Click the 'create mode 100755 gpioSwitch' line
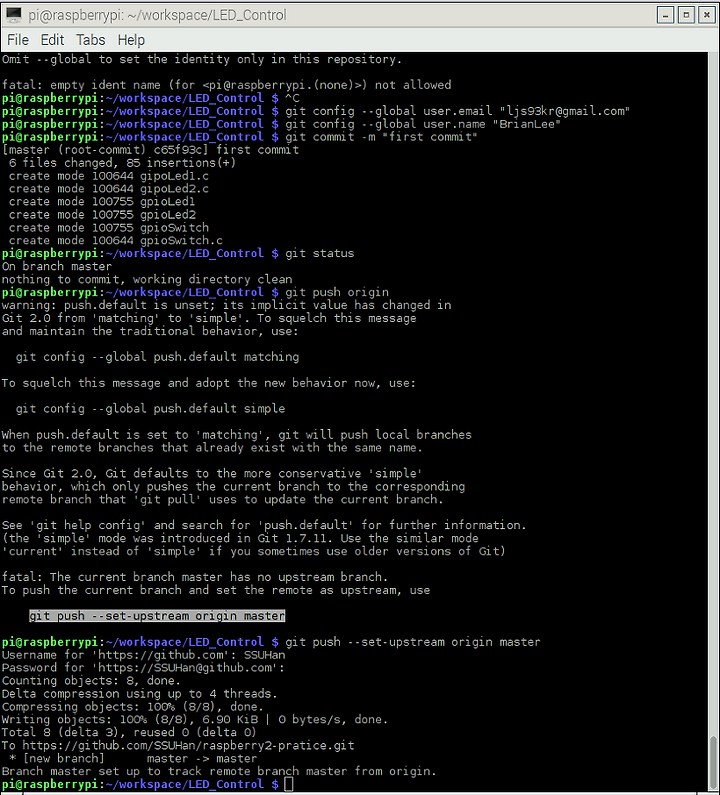 109,228
